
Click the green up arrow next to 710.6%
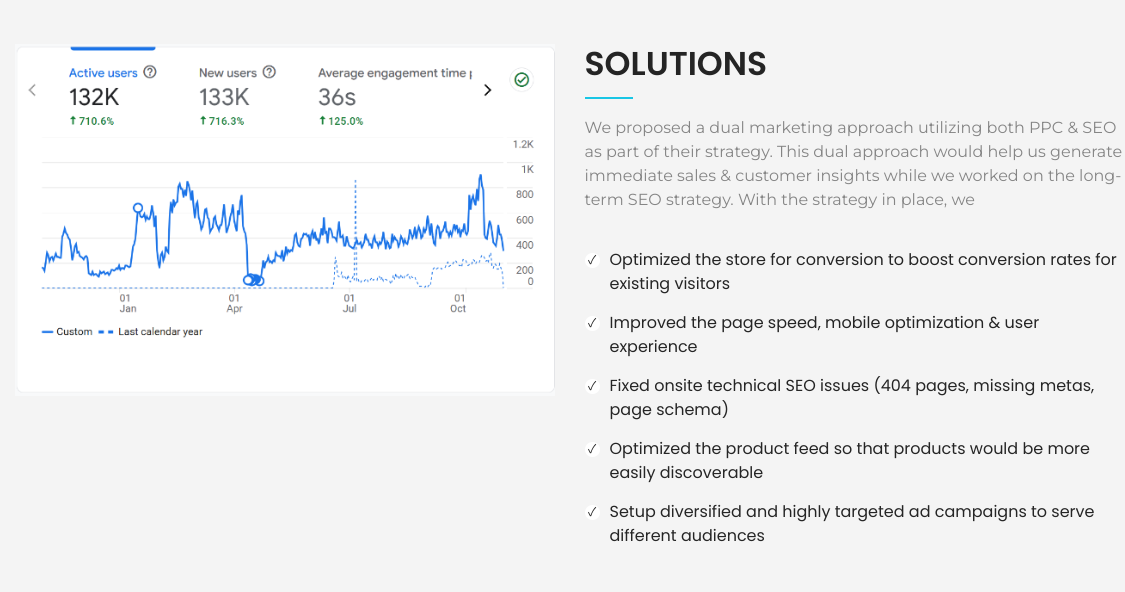73,121
